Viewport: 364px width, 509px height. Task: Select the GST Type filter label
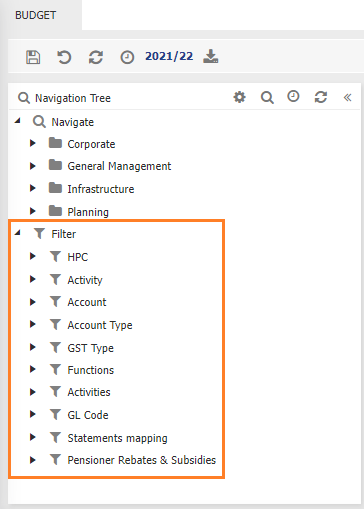(x=90, y=348)
